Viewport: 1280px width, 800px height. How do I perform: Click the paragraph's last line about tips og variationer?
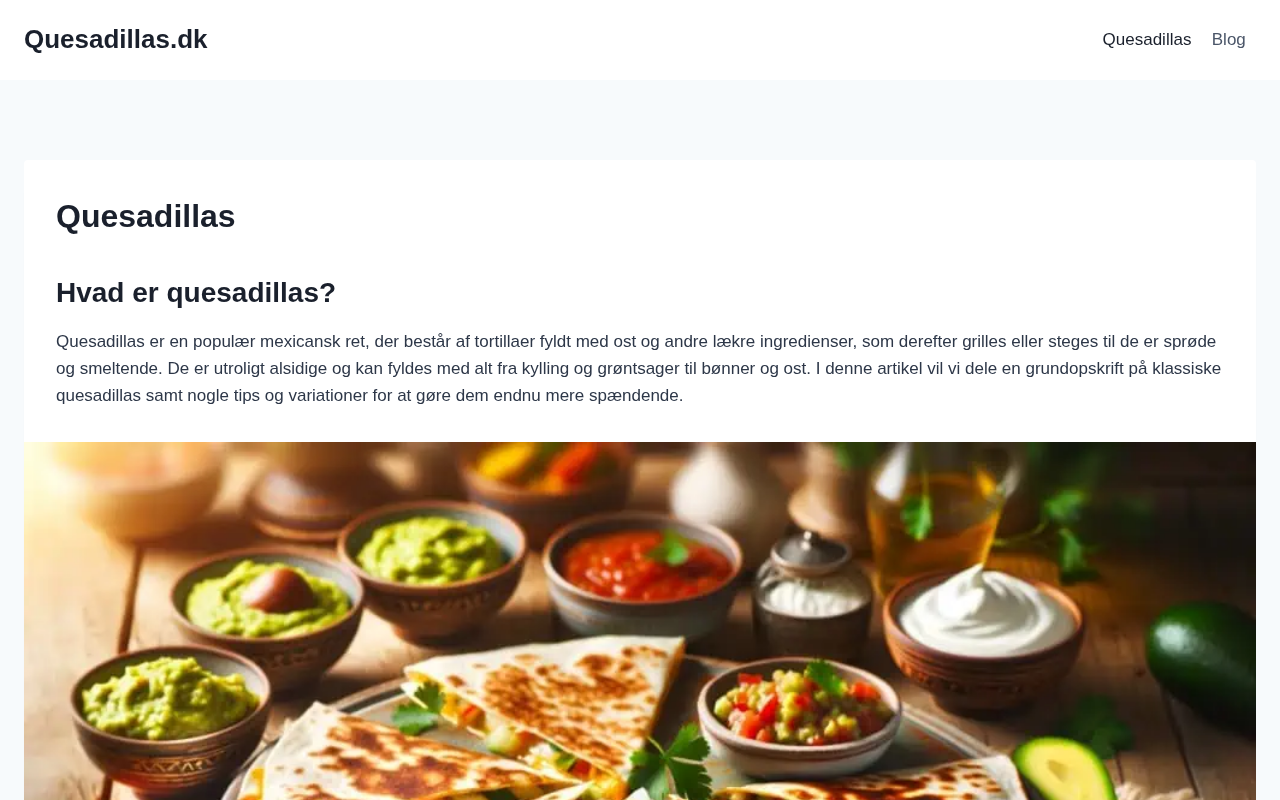coord(370,395)
